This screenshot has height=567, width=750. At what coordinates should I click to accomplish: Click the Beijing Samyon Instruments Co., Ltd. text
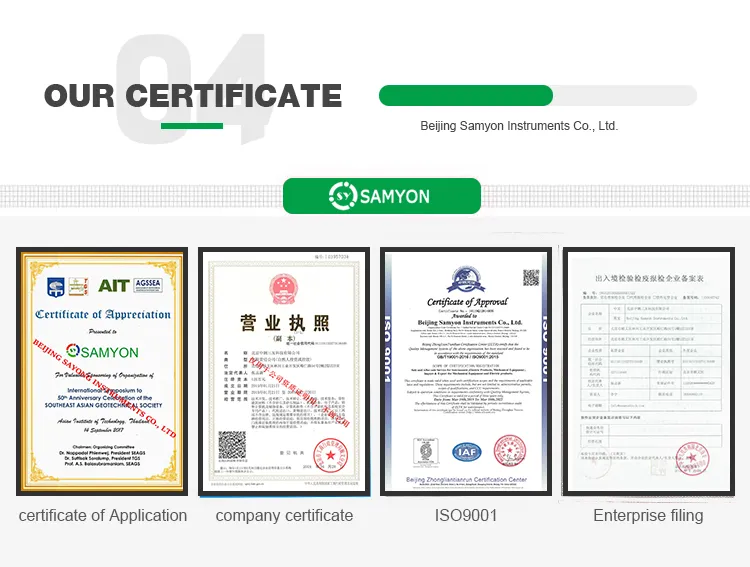[x=519, y=126]
